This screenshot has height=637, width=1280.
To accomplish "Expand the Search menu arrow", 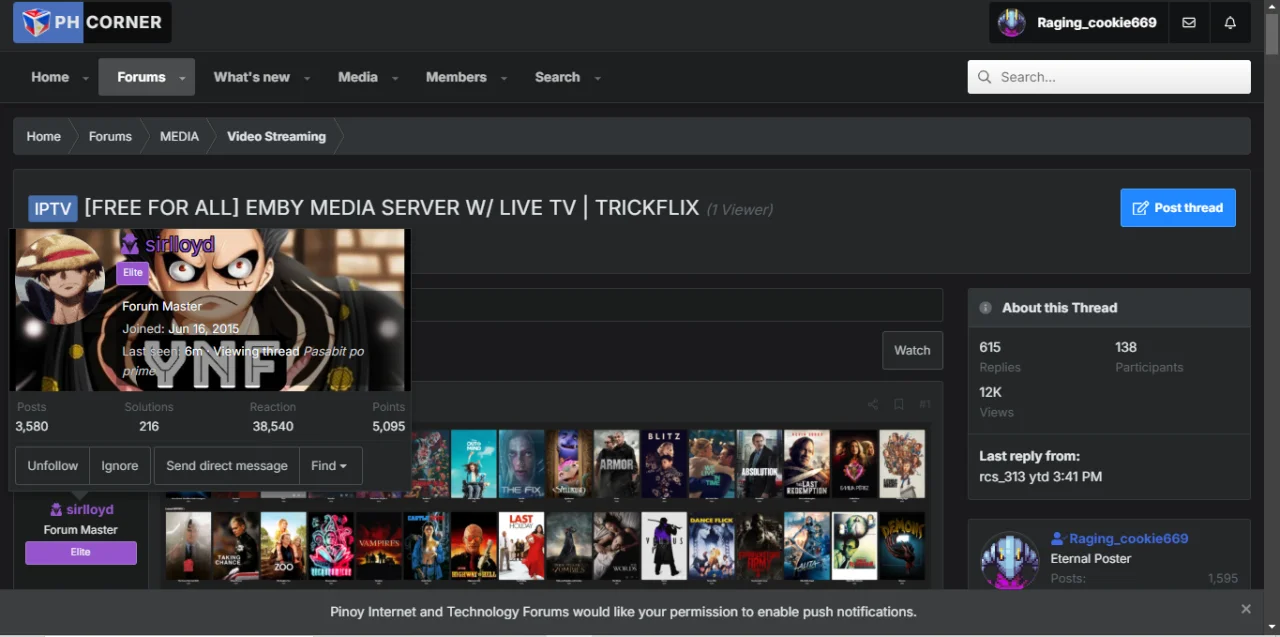I will tap(597, 78).
